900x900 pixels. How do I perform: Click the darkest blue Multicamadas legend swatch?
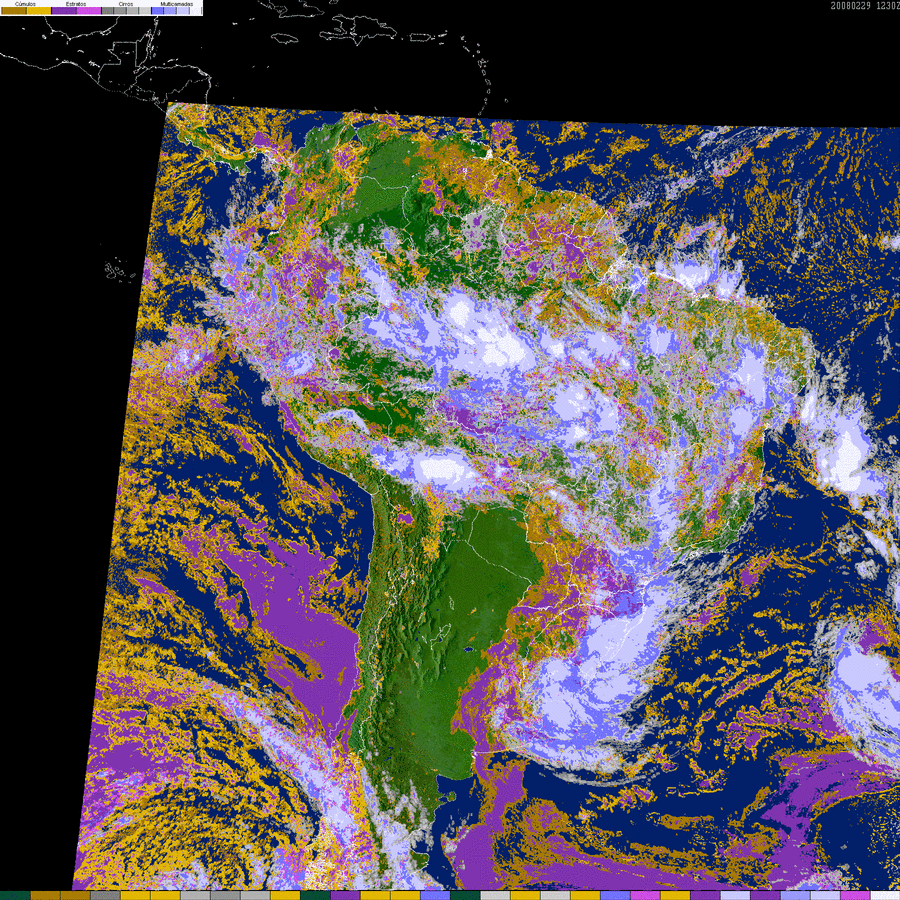[158, 10]
